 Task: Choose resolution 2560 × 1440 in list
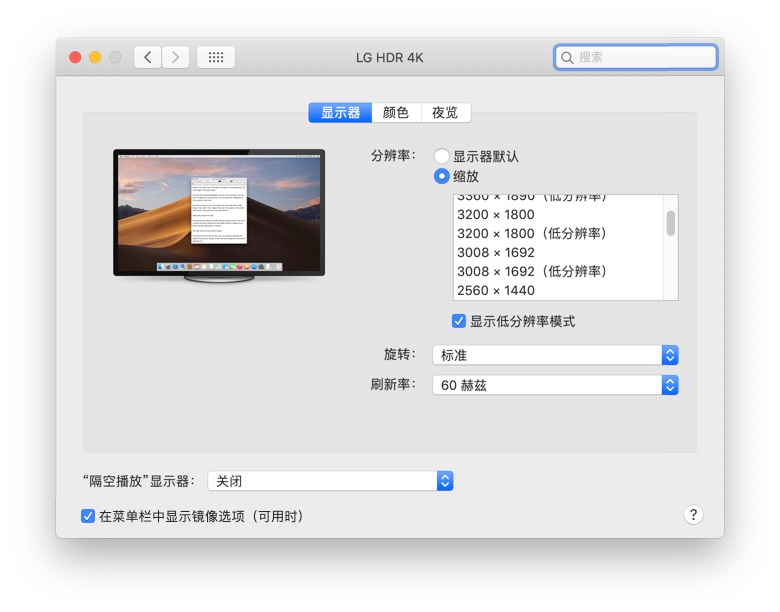(x=496, y=291)
